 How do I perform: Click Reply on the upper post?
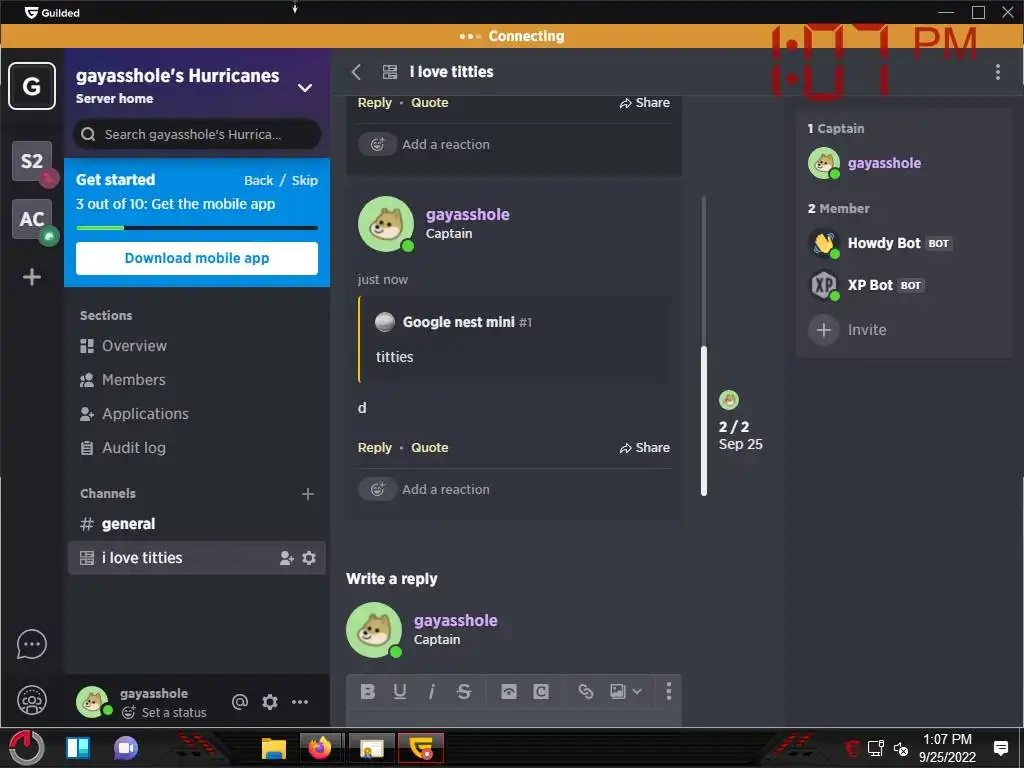[375, 103]
